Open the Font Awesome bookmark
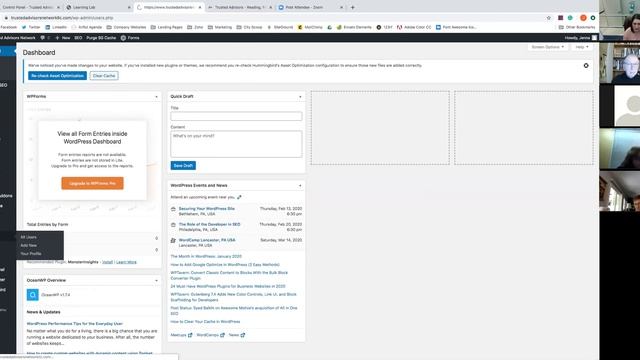The width and height of the screenshot is (640, 360). (456, 27)
